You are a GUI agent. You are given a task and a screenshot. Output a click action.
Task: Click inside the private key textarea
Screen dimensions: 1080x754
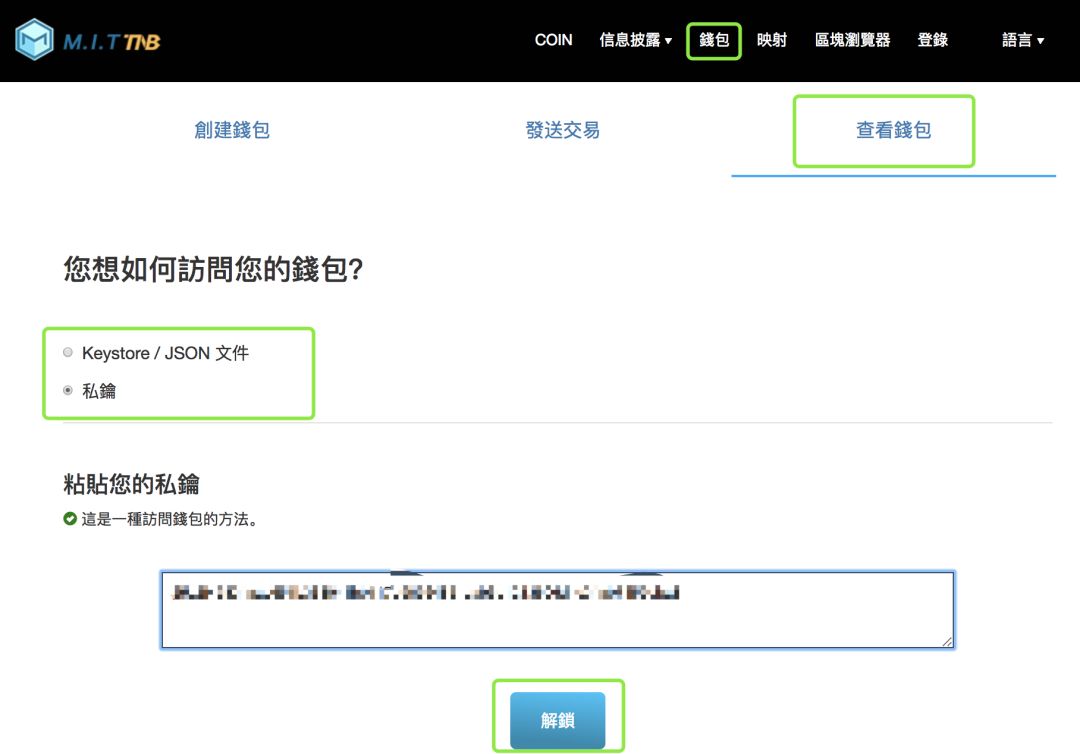[x=557, y=608]
